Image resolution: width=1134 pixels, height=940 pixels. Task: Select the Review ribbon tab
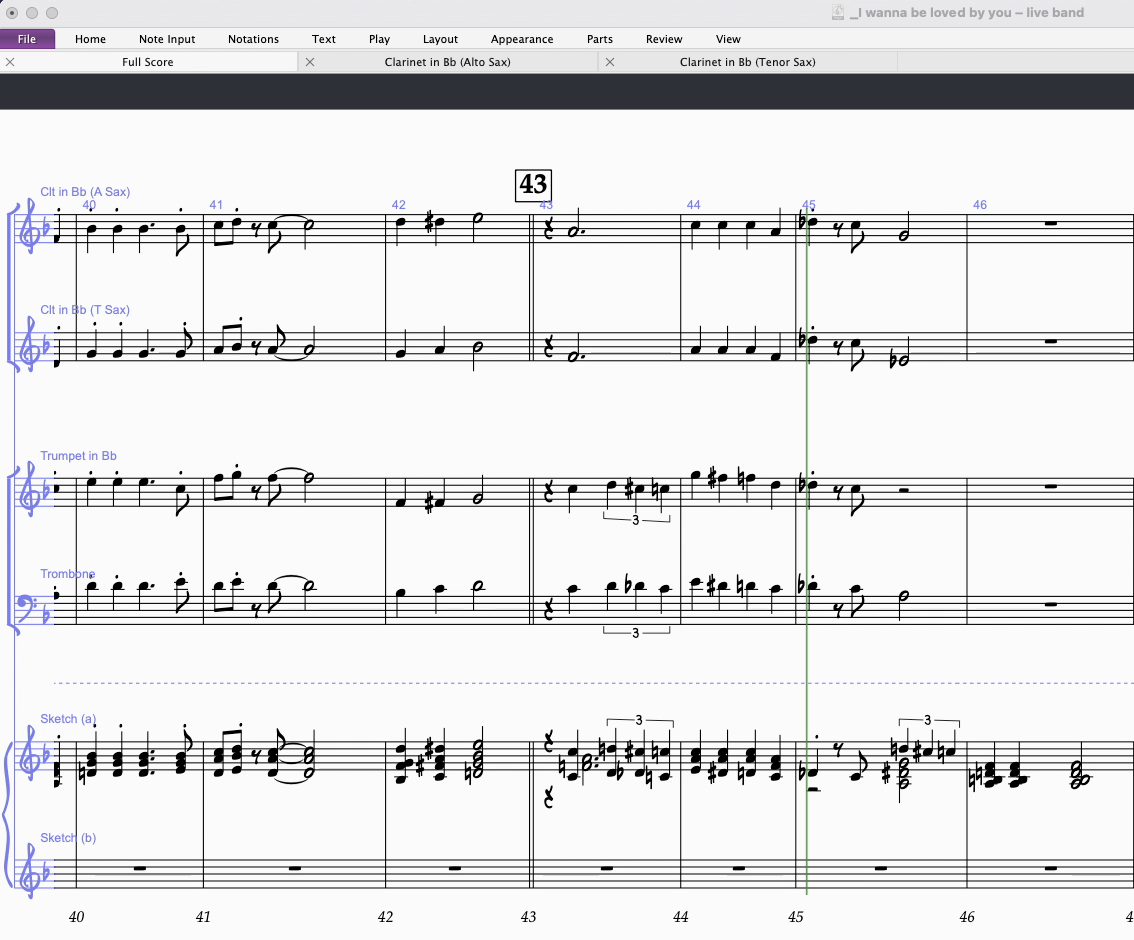pyautogui.click(x=664, y=39)
